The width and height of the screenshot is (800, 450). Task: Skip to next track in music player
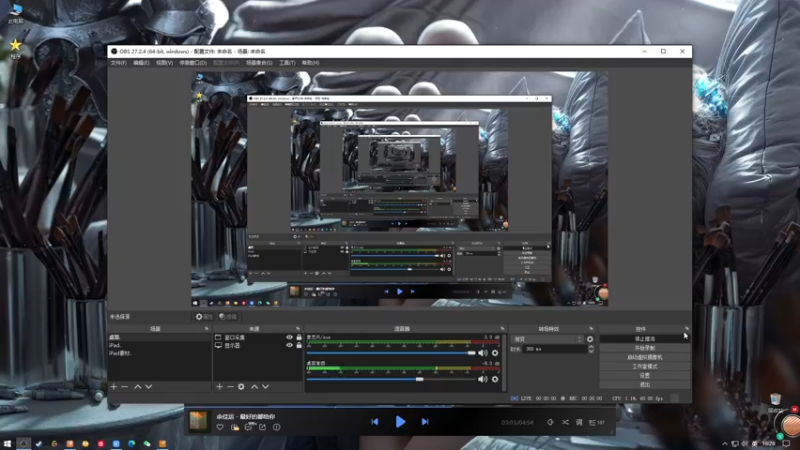tap(425, 422)
